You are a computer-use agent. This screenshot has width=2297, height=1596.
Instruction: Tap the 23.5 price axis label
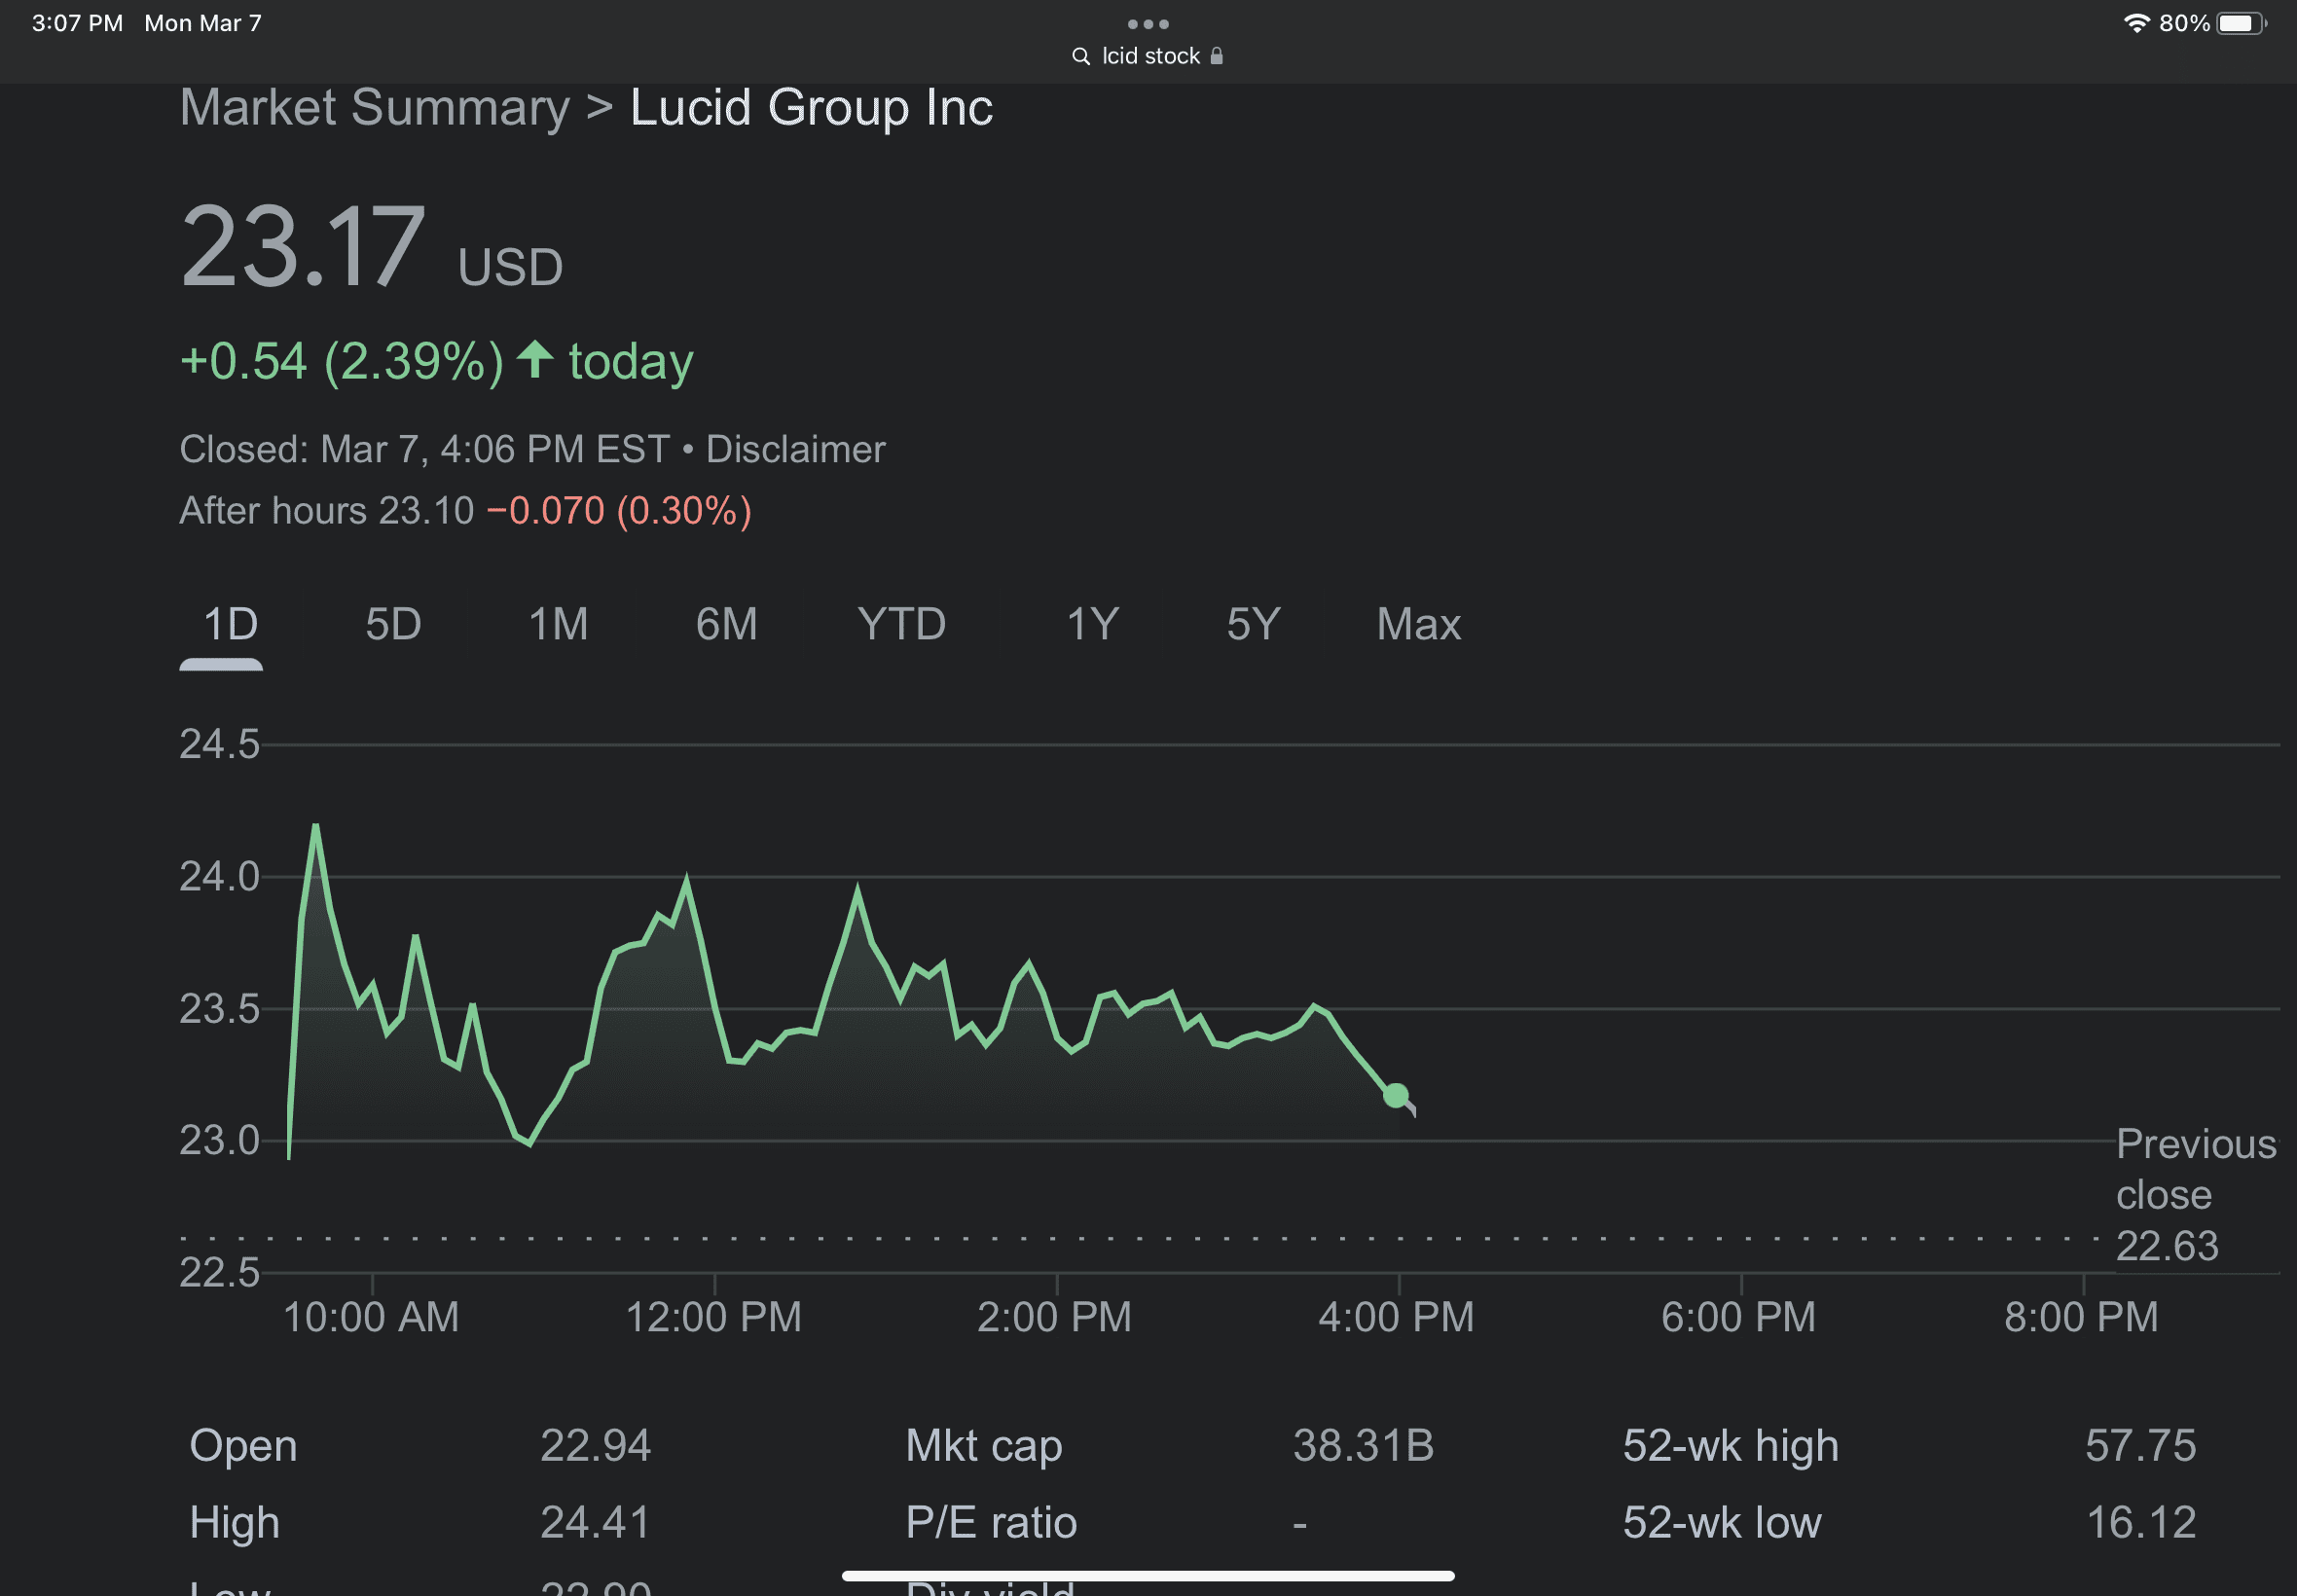(219, 1009)
